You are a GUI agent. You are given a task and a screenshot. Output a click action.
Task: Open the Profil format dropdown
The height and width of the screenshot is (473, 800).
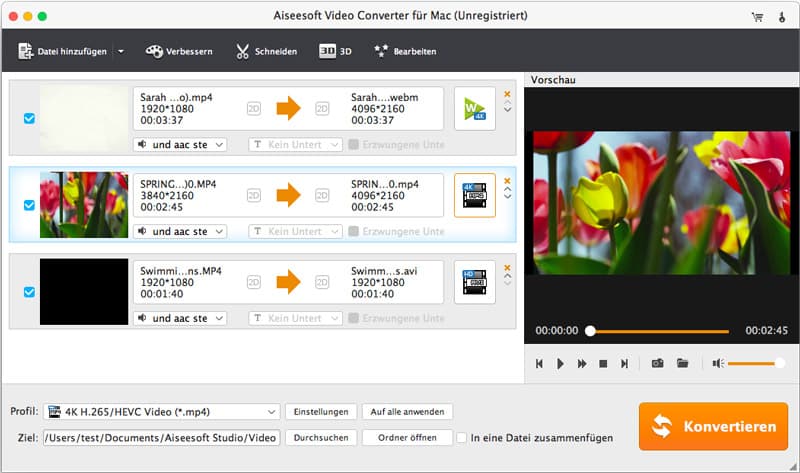click(x=162, y=412)
